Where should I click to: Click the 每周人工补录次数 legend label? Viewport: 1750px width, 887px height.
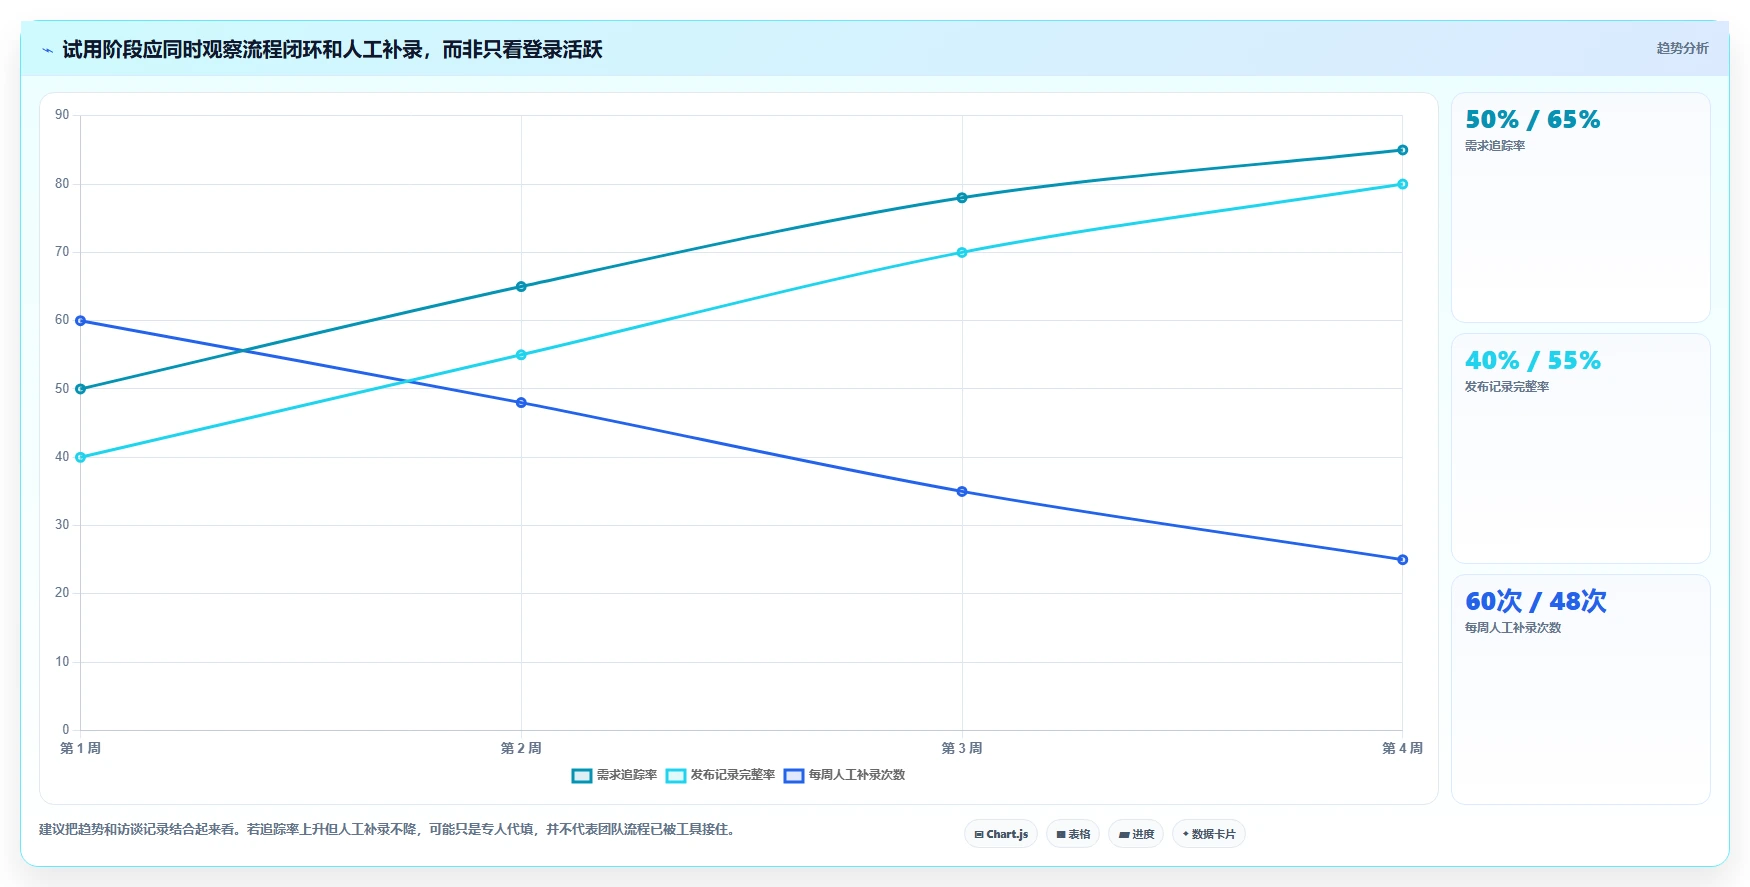pyautogui.click(x=857, y=775)
